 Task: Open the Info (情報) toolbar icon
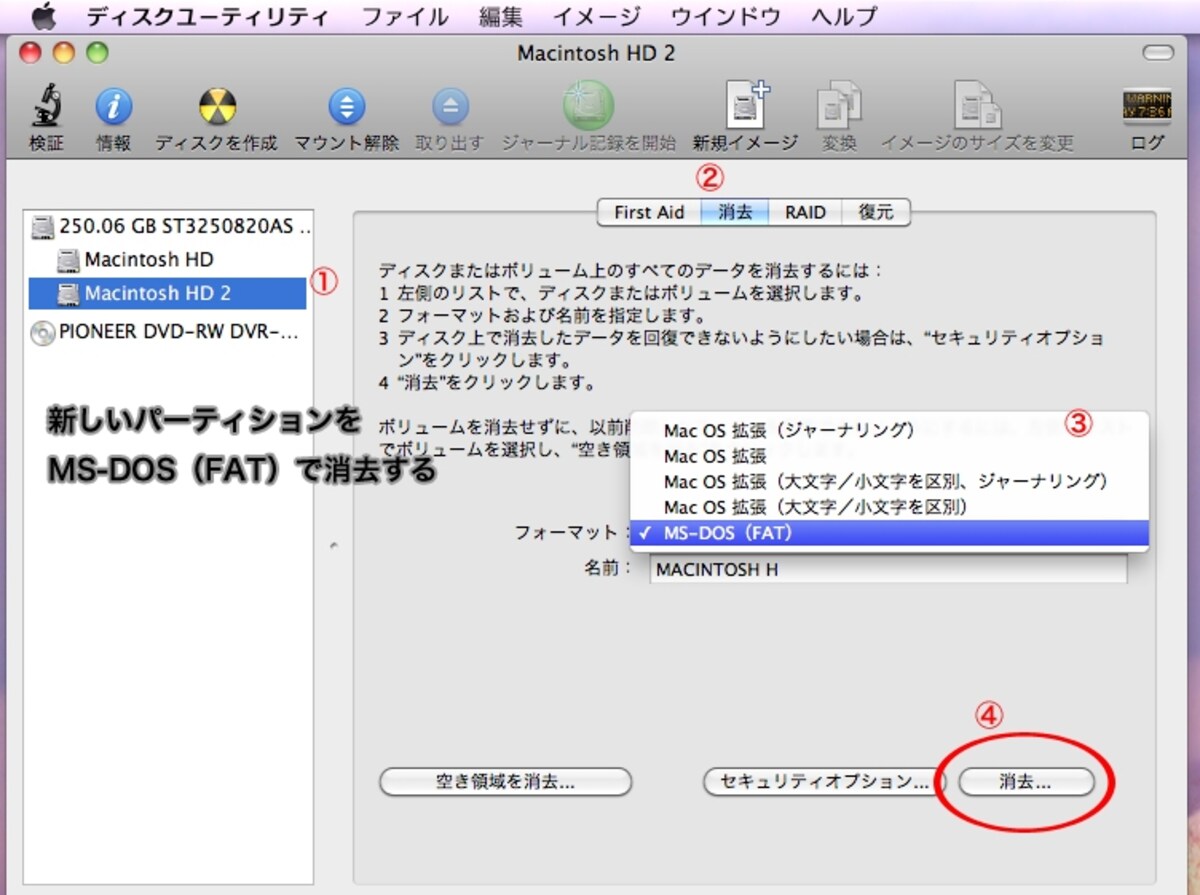point(113,107)
